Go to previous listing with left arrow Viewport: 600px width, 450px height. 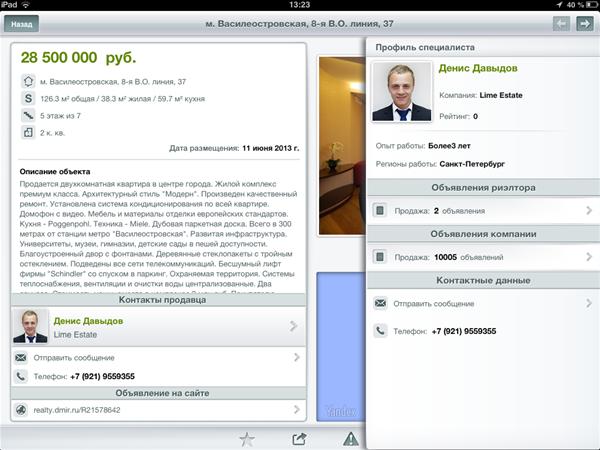pos(561,24)
